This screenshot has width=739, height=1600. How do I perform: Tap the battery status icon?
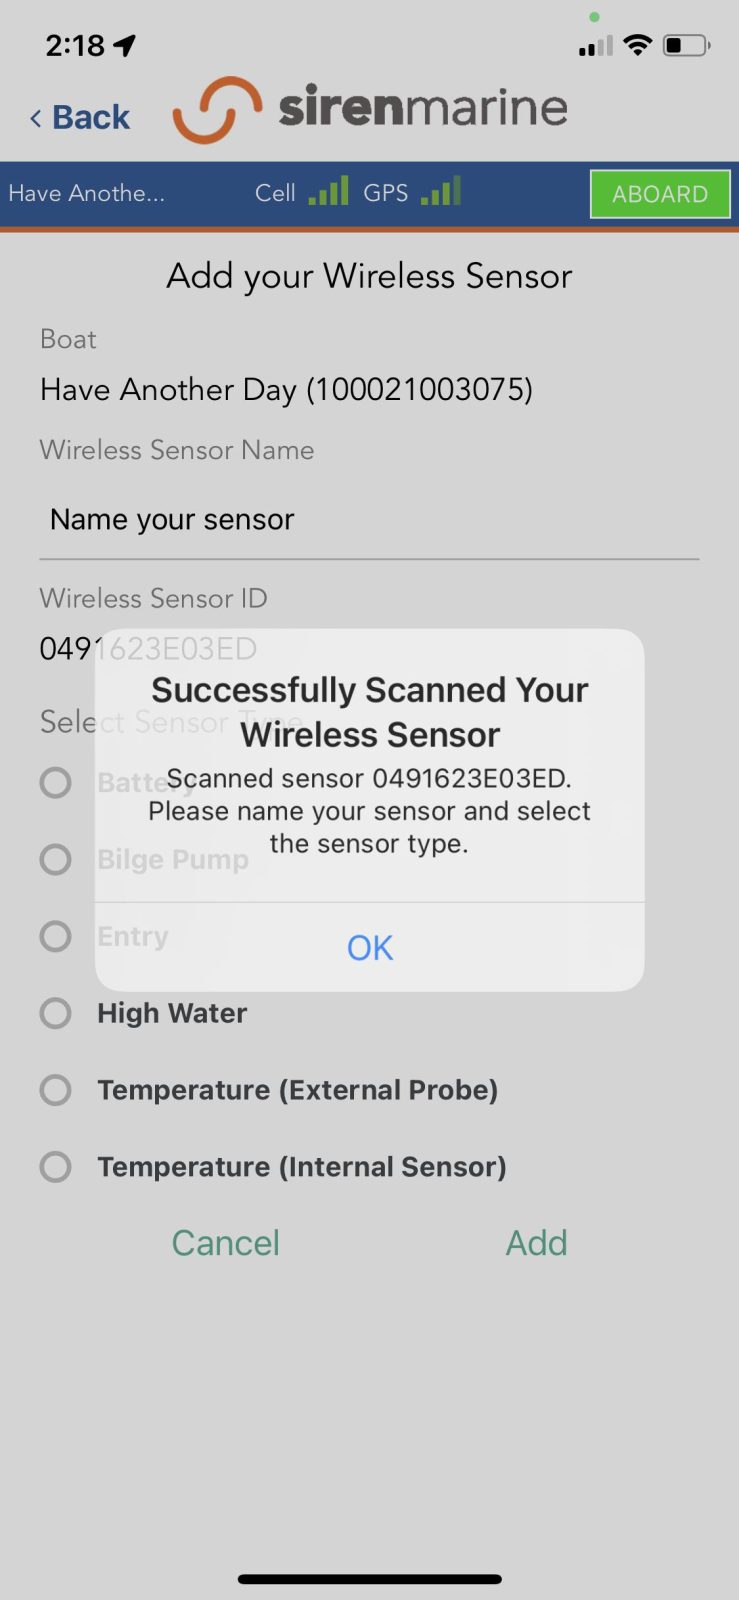click(x=686, y=45)
